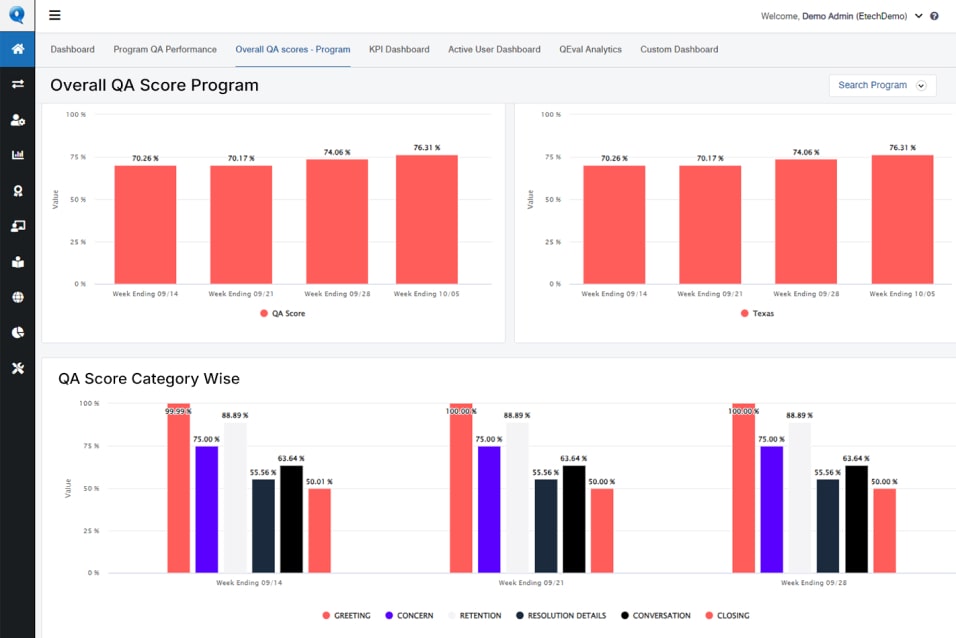Click the bar chart sidebar icon

18,155
